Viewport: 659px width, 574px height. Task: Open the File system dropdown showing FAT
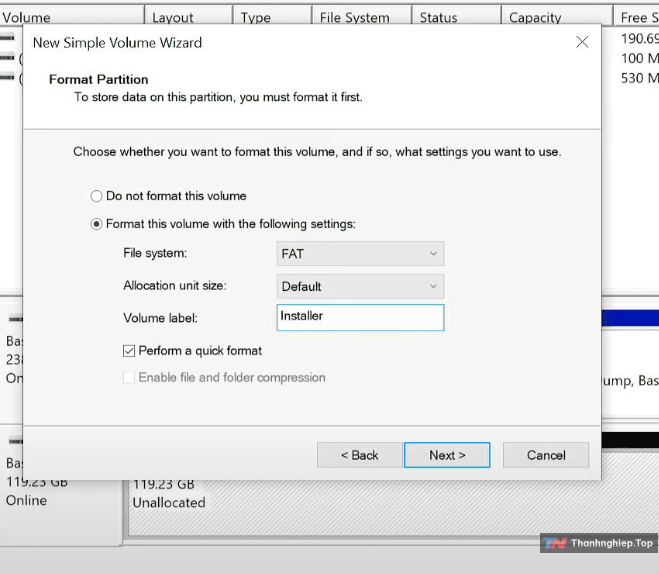[360, 253]
